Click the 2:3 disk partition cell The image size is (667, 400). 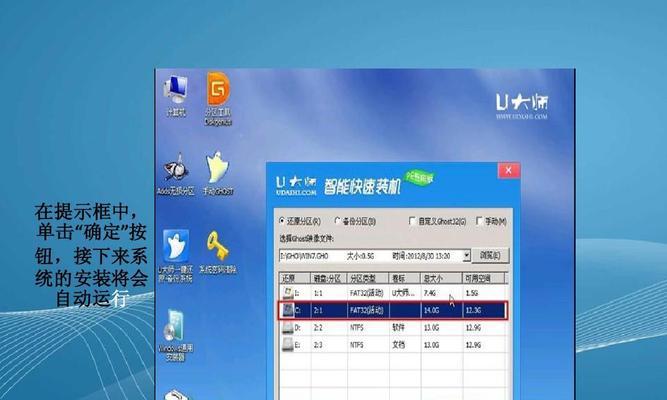[x=318, y=345]
